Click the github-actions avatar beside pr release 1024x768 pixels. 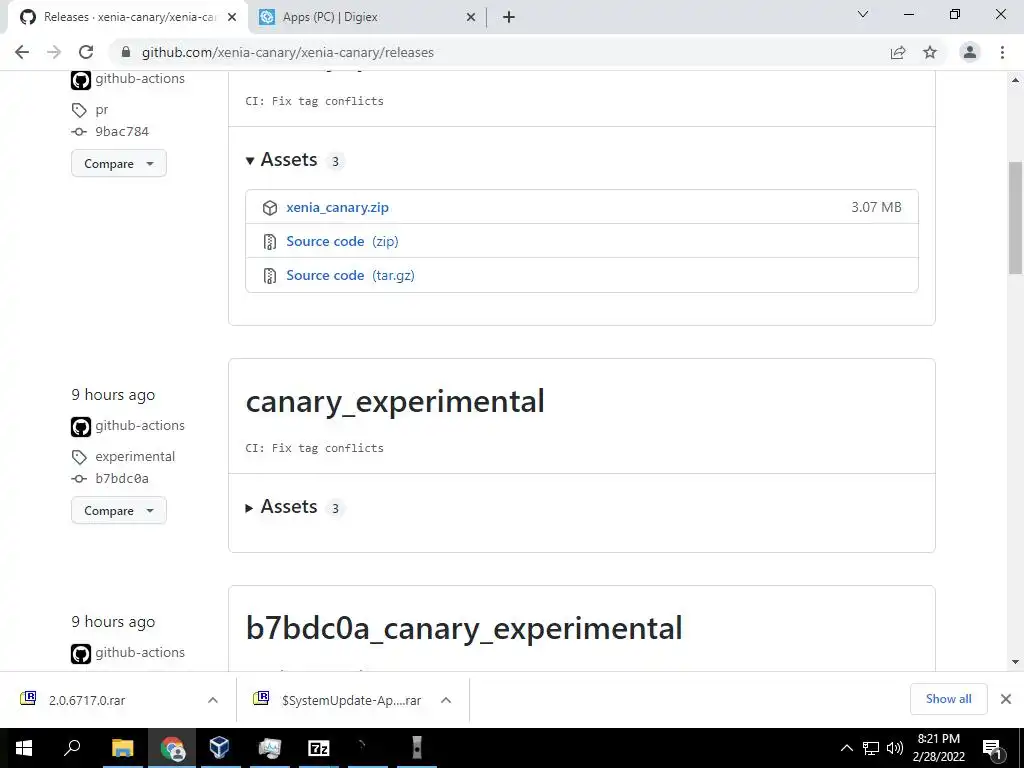point(81,80)
